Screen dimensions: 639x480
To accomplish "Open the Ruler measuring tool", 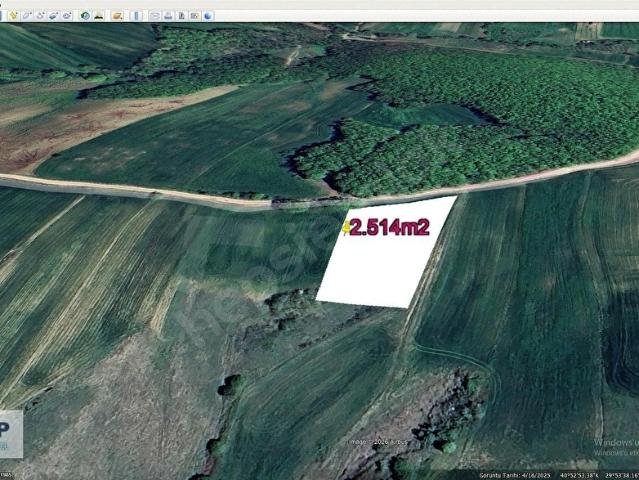I will [x=136, y=15].
